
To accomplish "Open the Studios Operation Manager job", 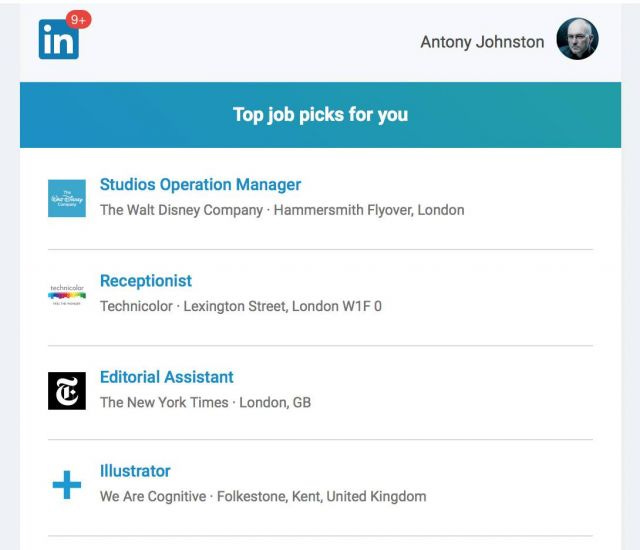I will tap(200, 184).
